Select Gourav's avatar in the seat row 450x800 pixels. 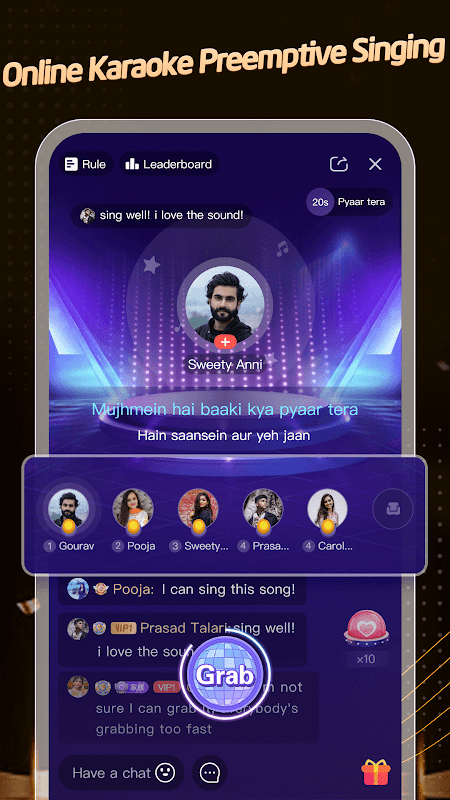(68, 509)
